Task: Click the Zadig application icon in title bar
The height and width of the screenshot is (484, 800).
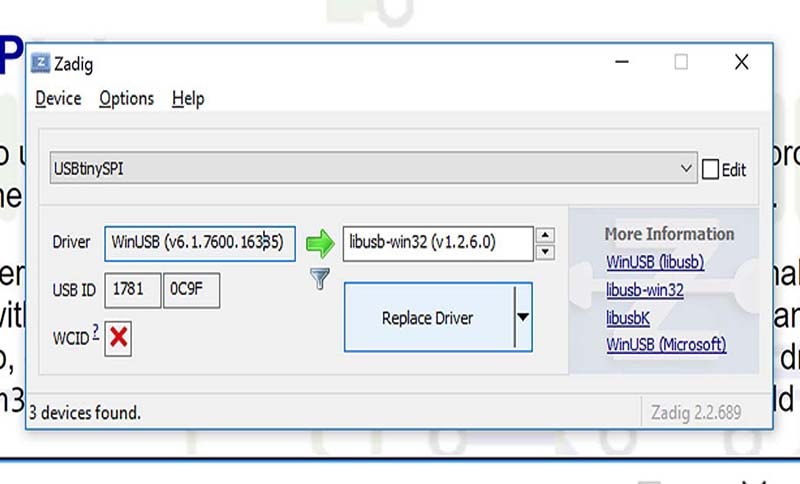Action: pyautogui.click(x=41, y=63)
